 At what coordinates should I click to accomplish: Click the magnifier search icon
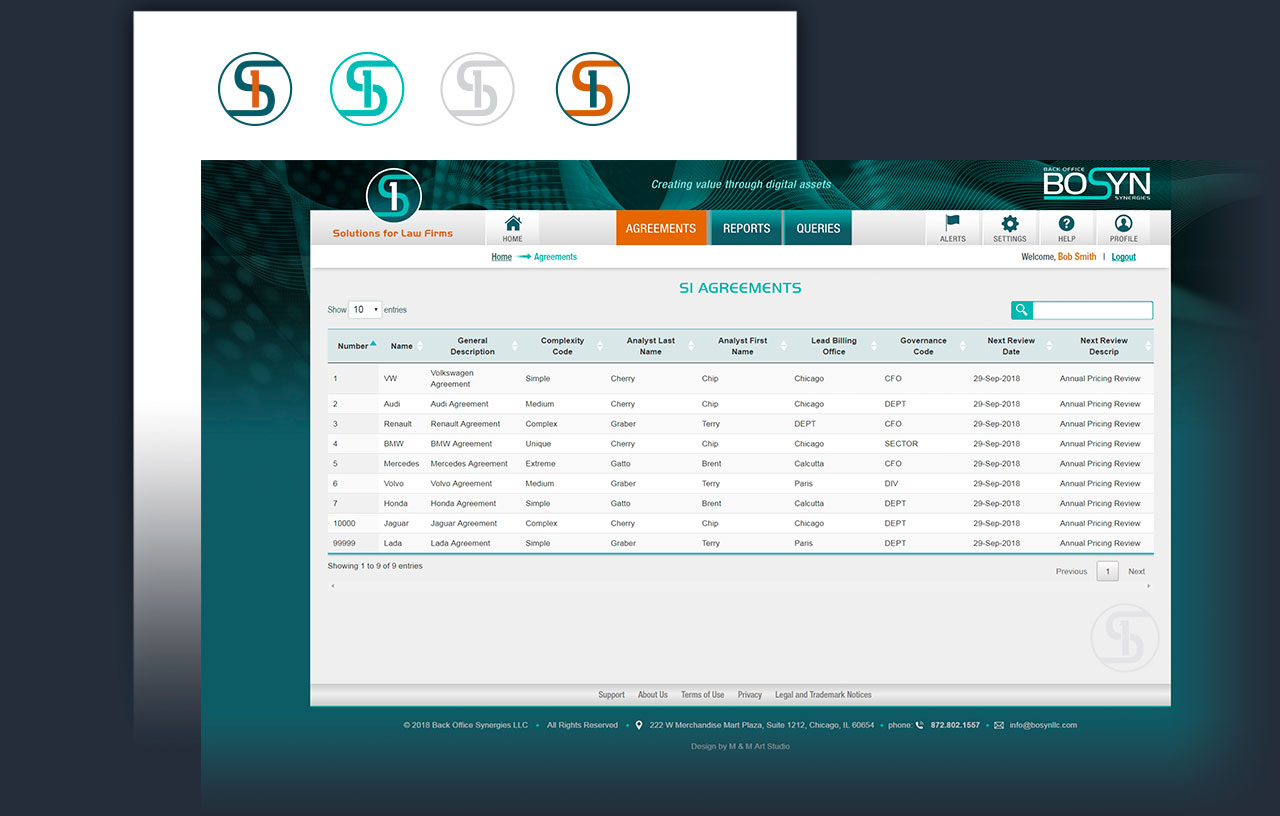1021,310
